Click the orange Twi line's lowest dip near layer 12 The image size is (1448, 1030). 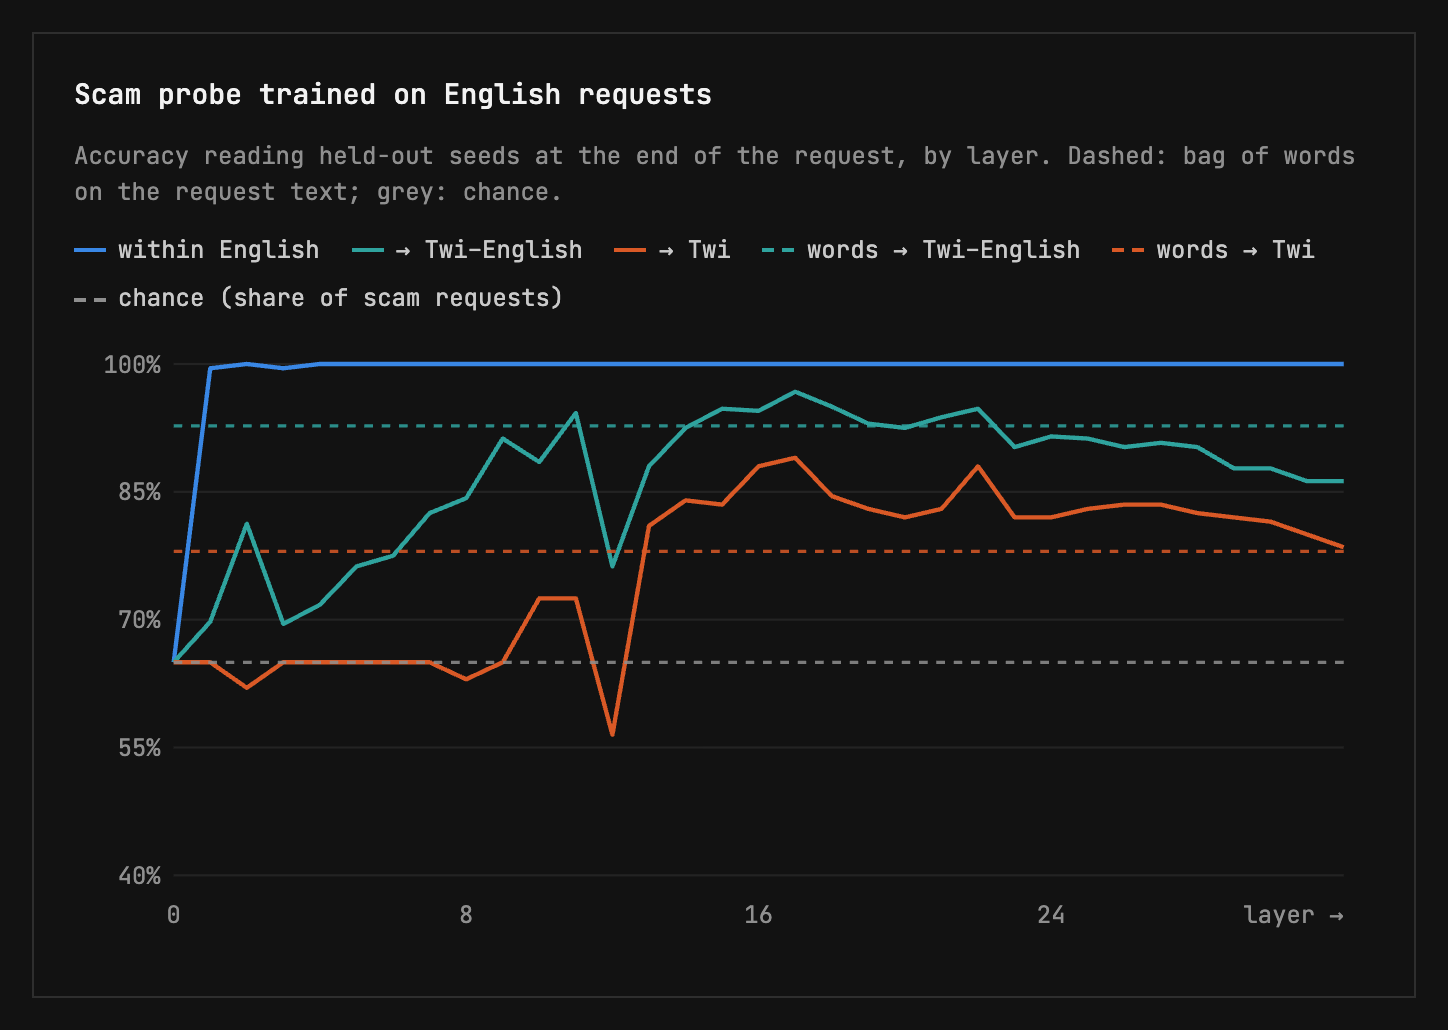point(612,734)
